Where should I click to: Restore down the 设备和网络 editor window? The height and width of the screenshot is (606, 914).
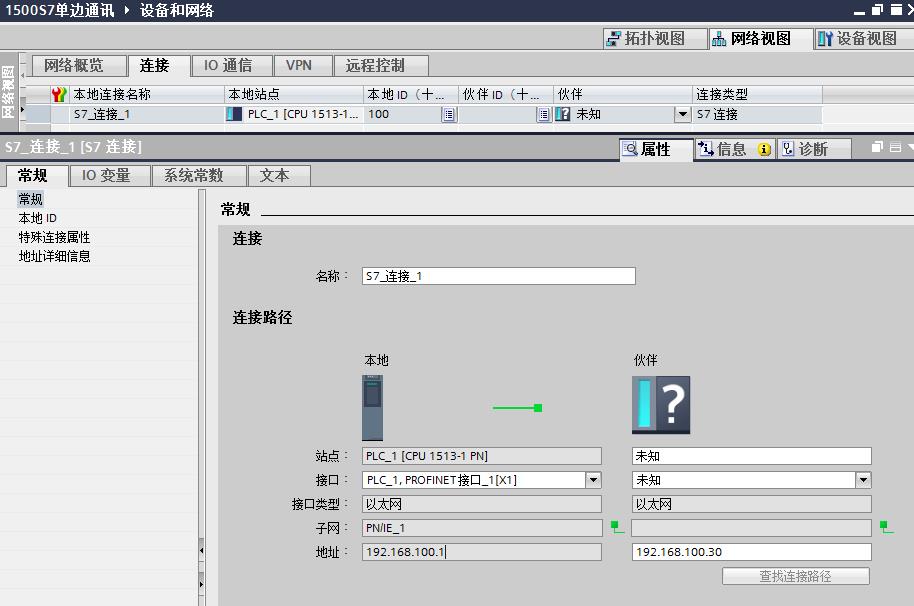click(x=877, y=9)
